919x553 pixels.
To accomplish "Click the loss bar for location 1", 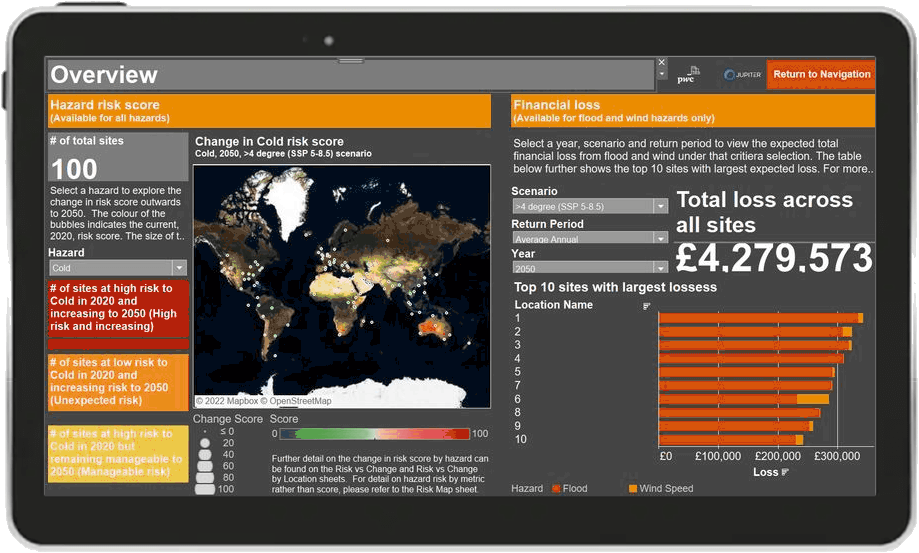I will click(758, 318).
